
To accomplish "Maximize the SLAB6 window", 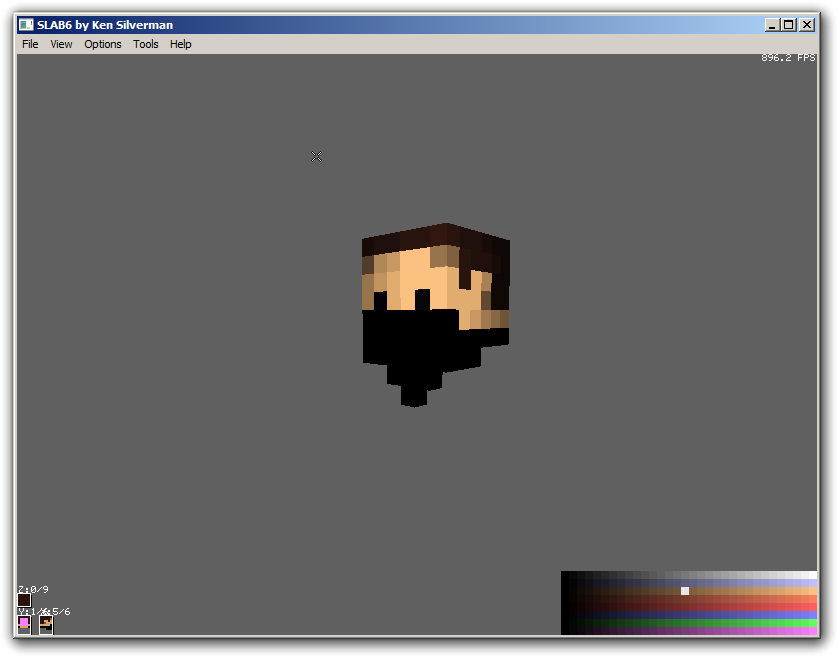I will coord(788,25).
